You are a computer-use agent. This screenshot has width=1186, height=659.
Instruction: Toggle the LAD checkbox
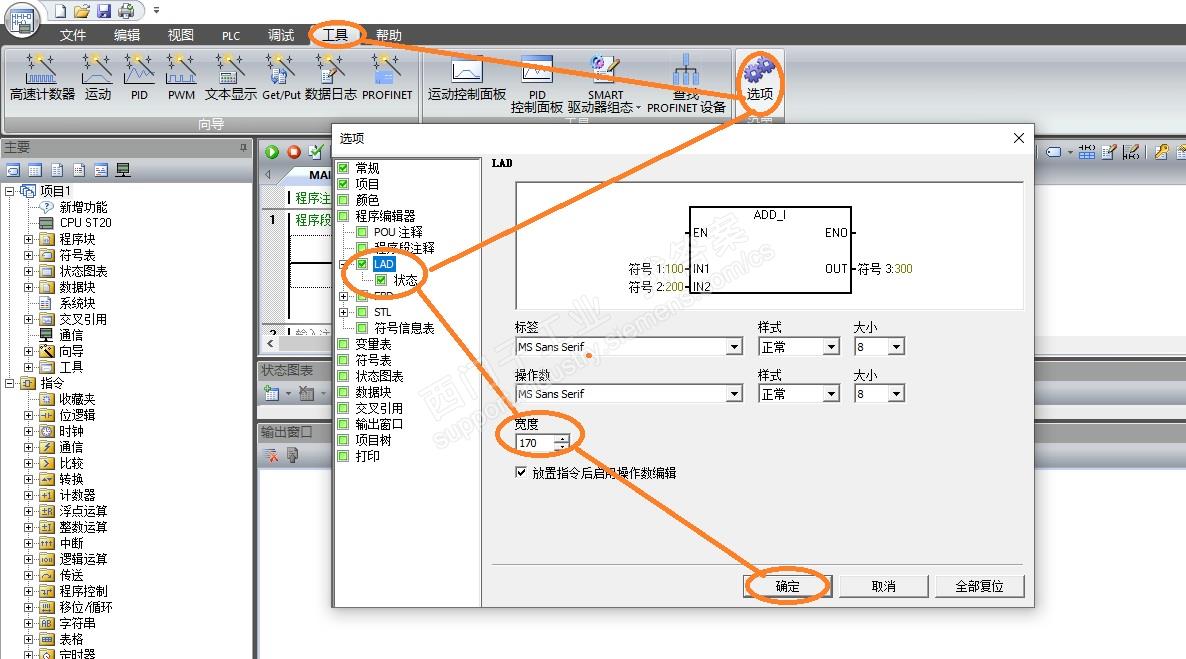[x=362, y=264]
